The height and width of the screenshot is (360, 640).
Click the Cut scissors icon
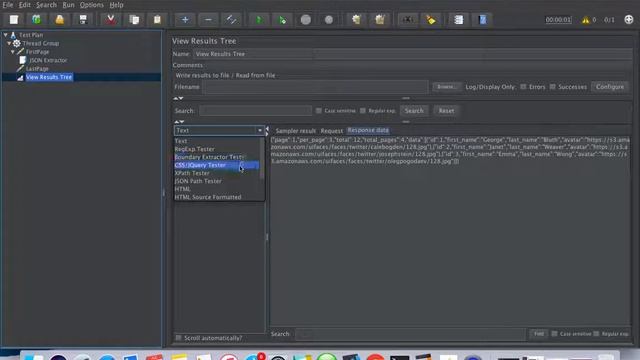pyautogui.click(x=111, y=20)
